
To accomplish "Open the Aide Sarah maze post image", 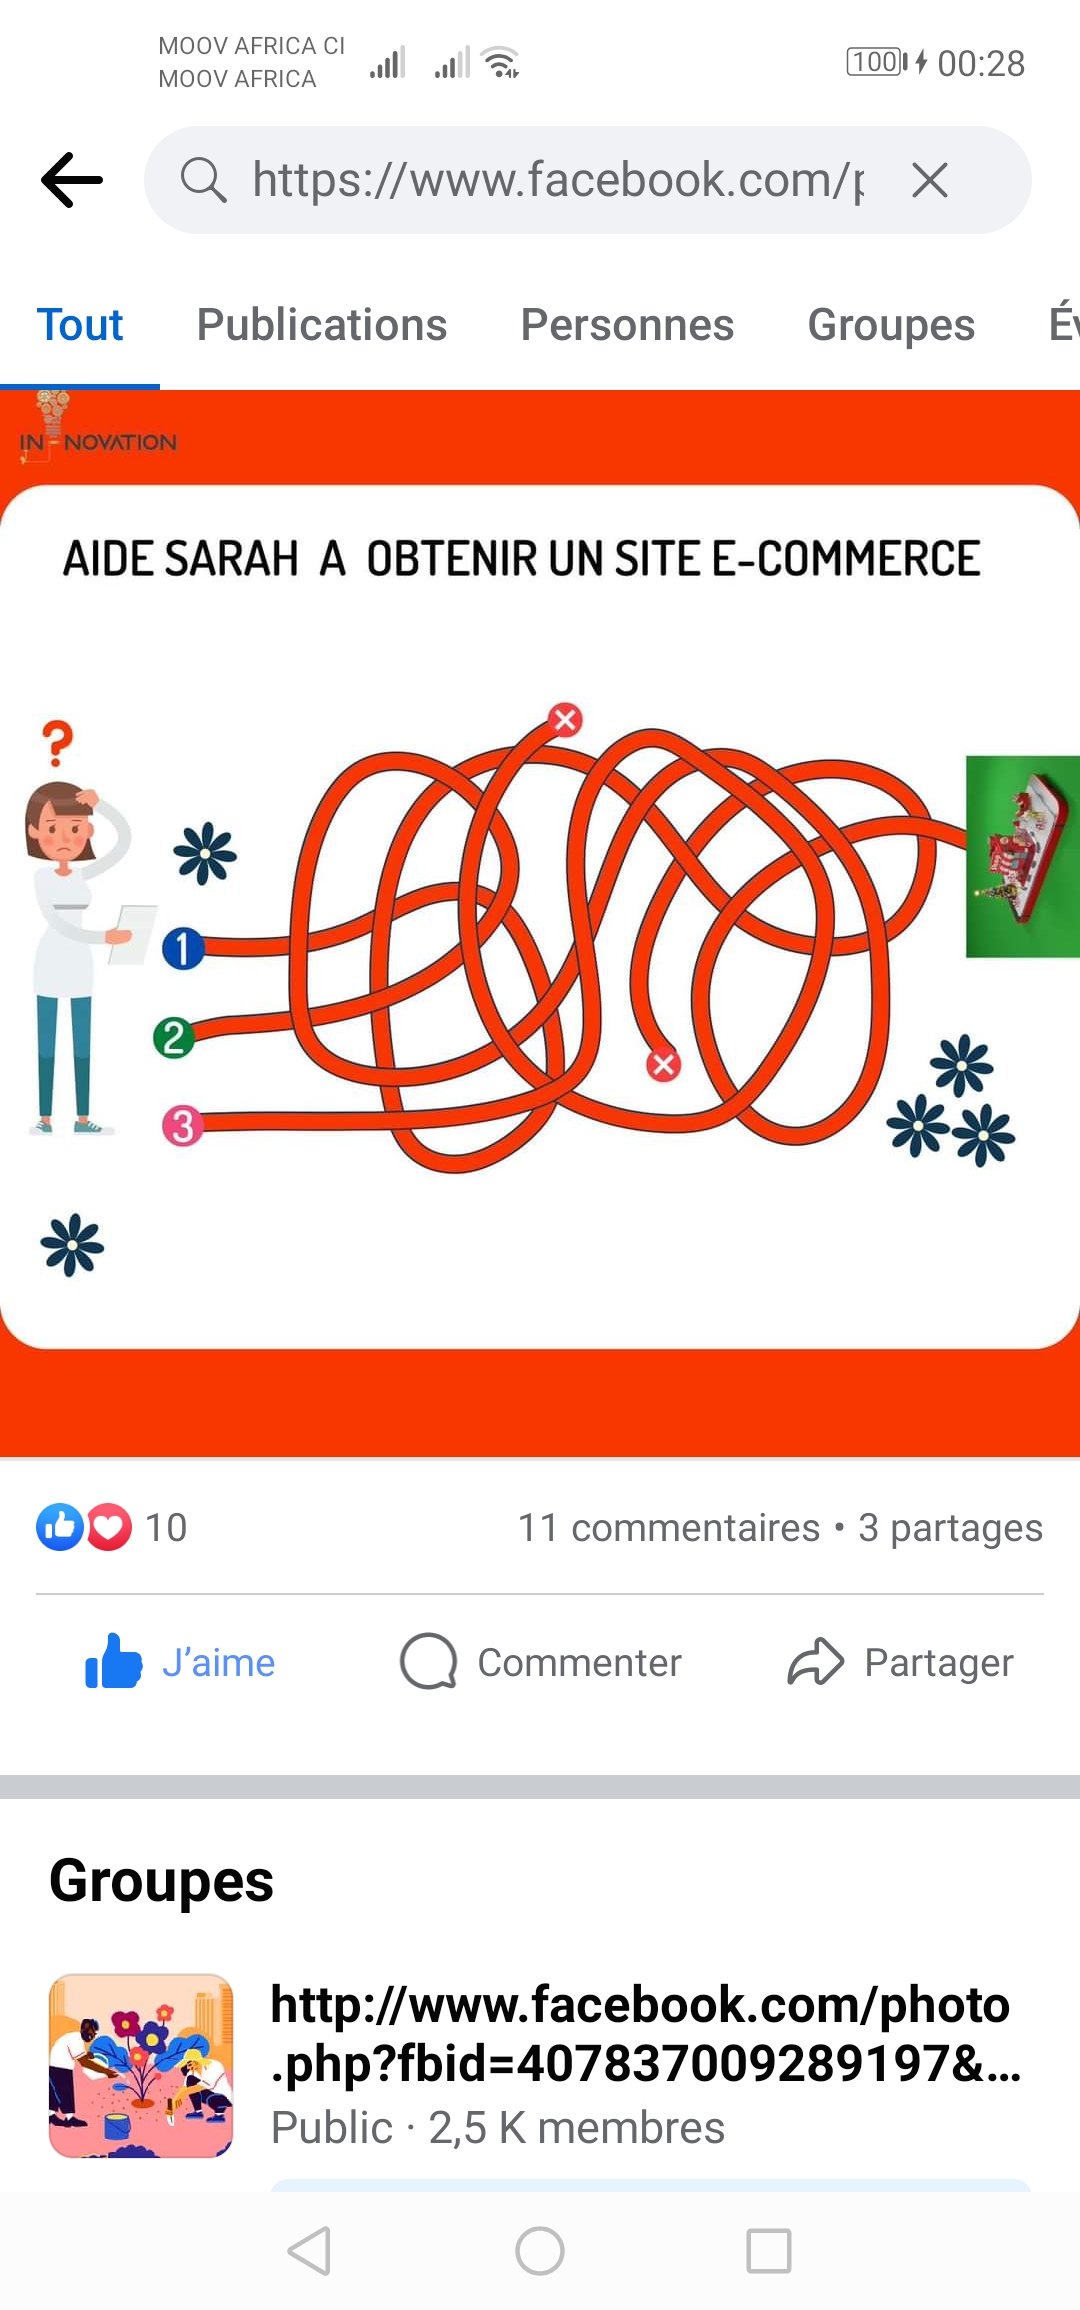I will [540, 922].
